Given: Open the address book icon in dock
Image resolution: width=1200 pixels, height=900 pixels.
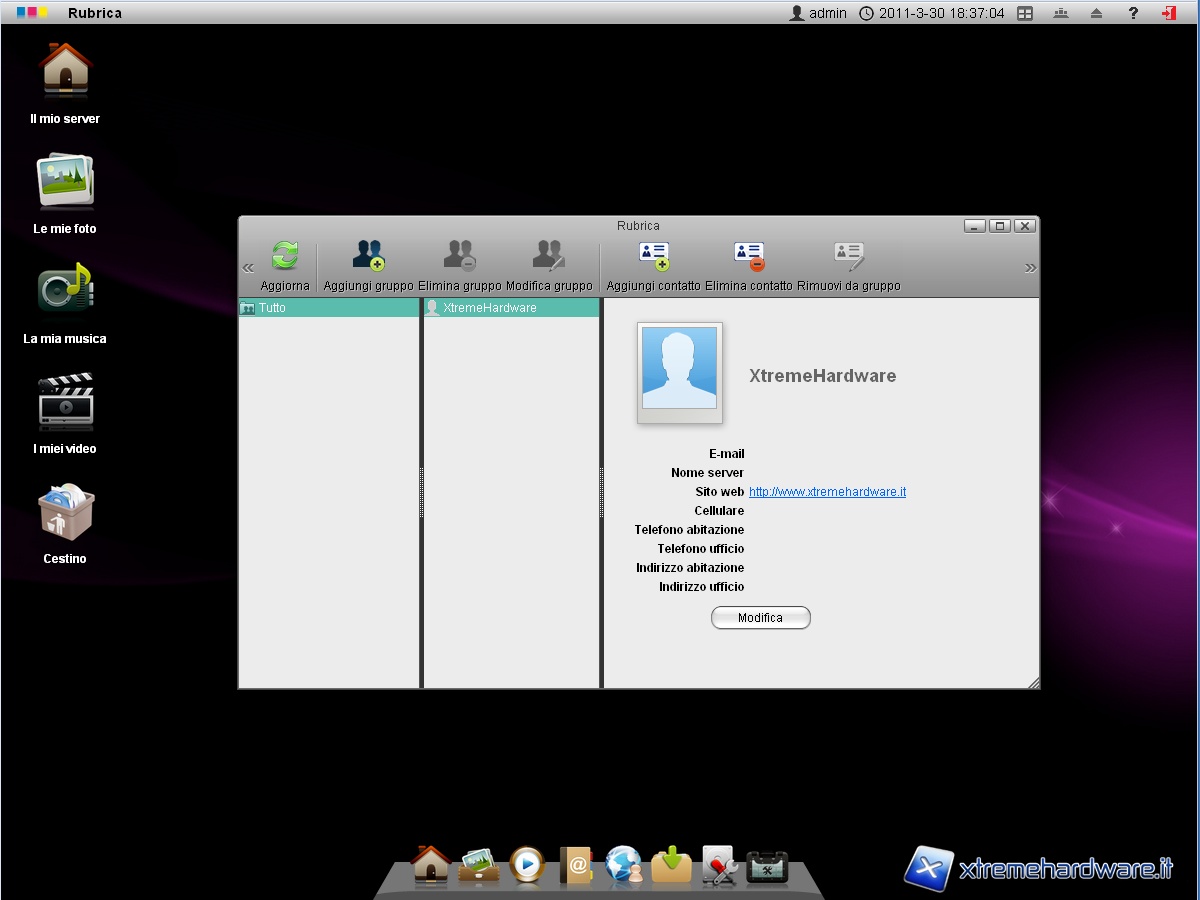Looking at the screenshot, I should coord(576,864).
